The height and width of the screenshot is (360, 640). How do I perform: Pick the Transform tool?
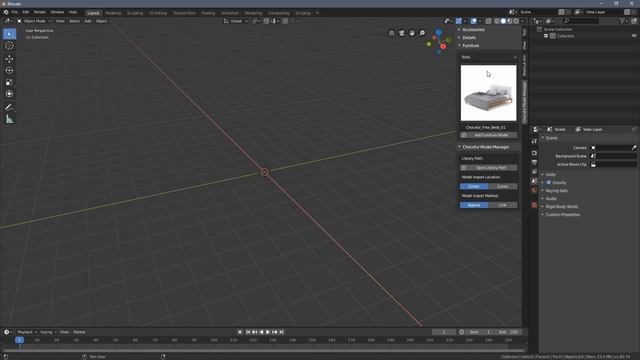click(x=9, y=94)
